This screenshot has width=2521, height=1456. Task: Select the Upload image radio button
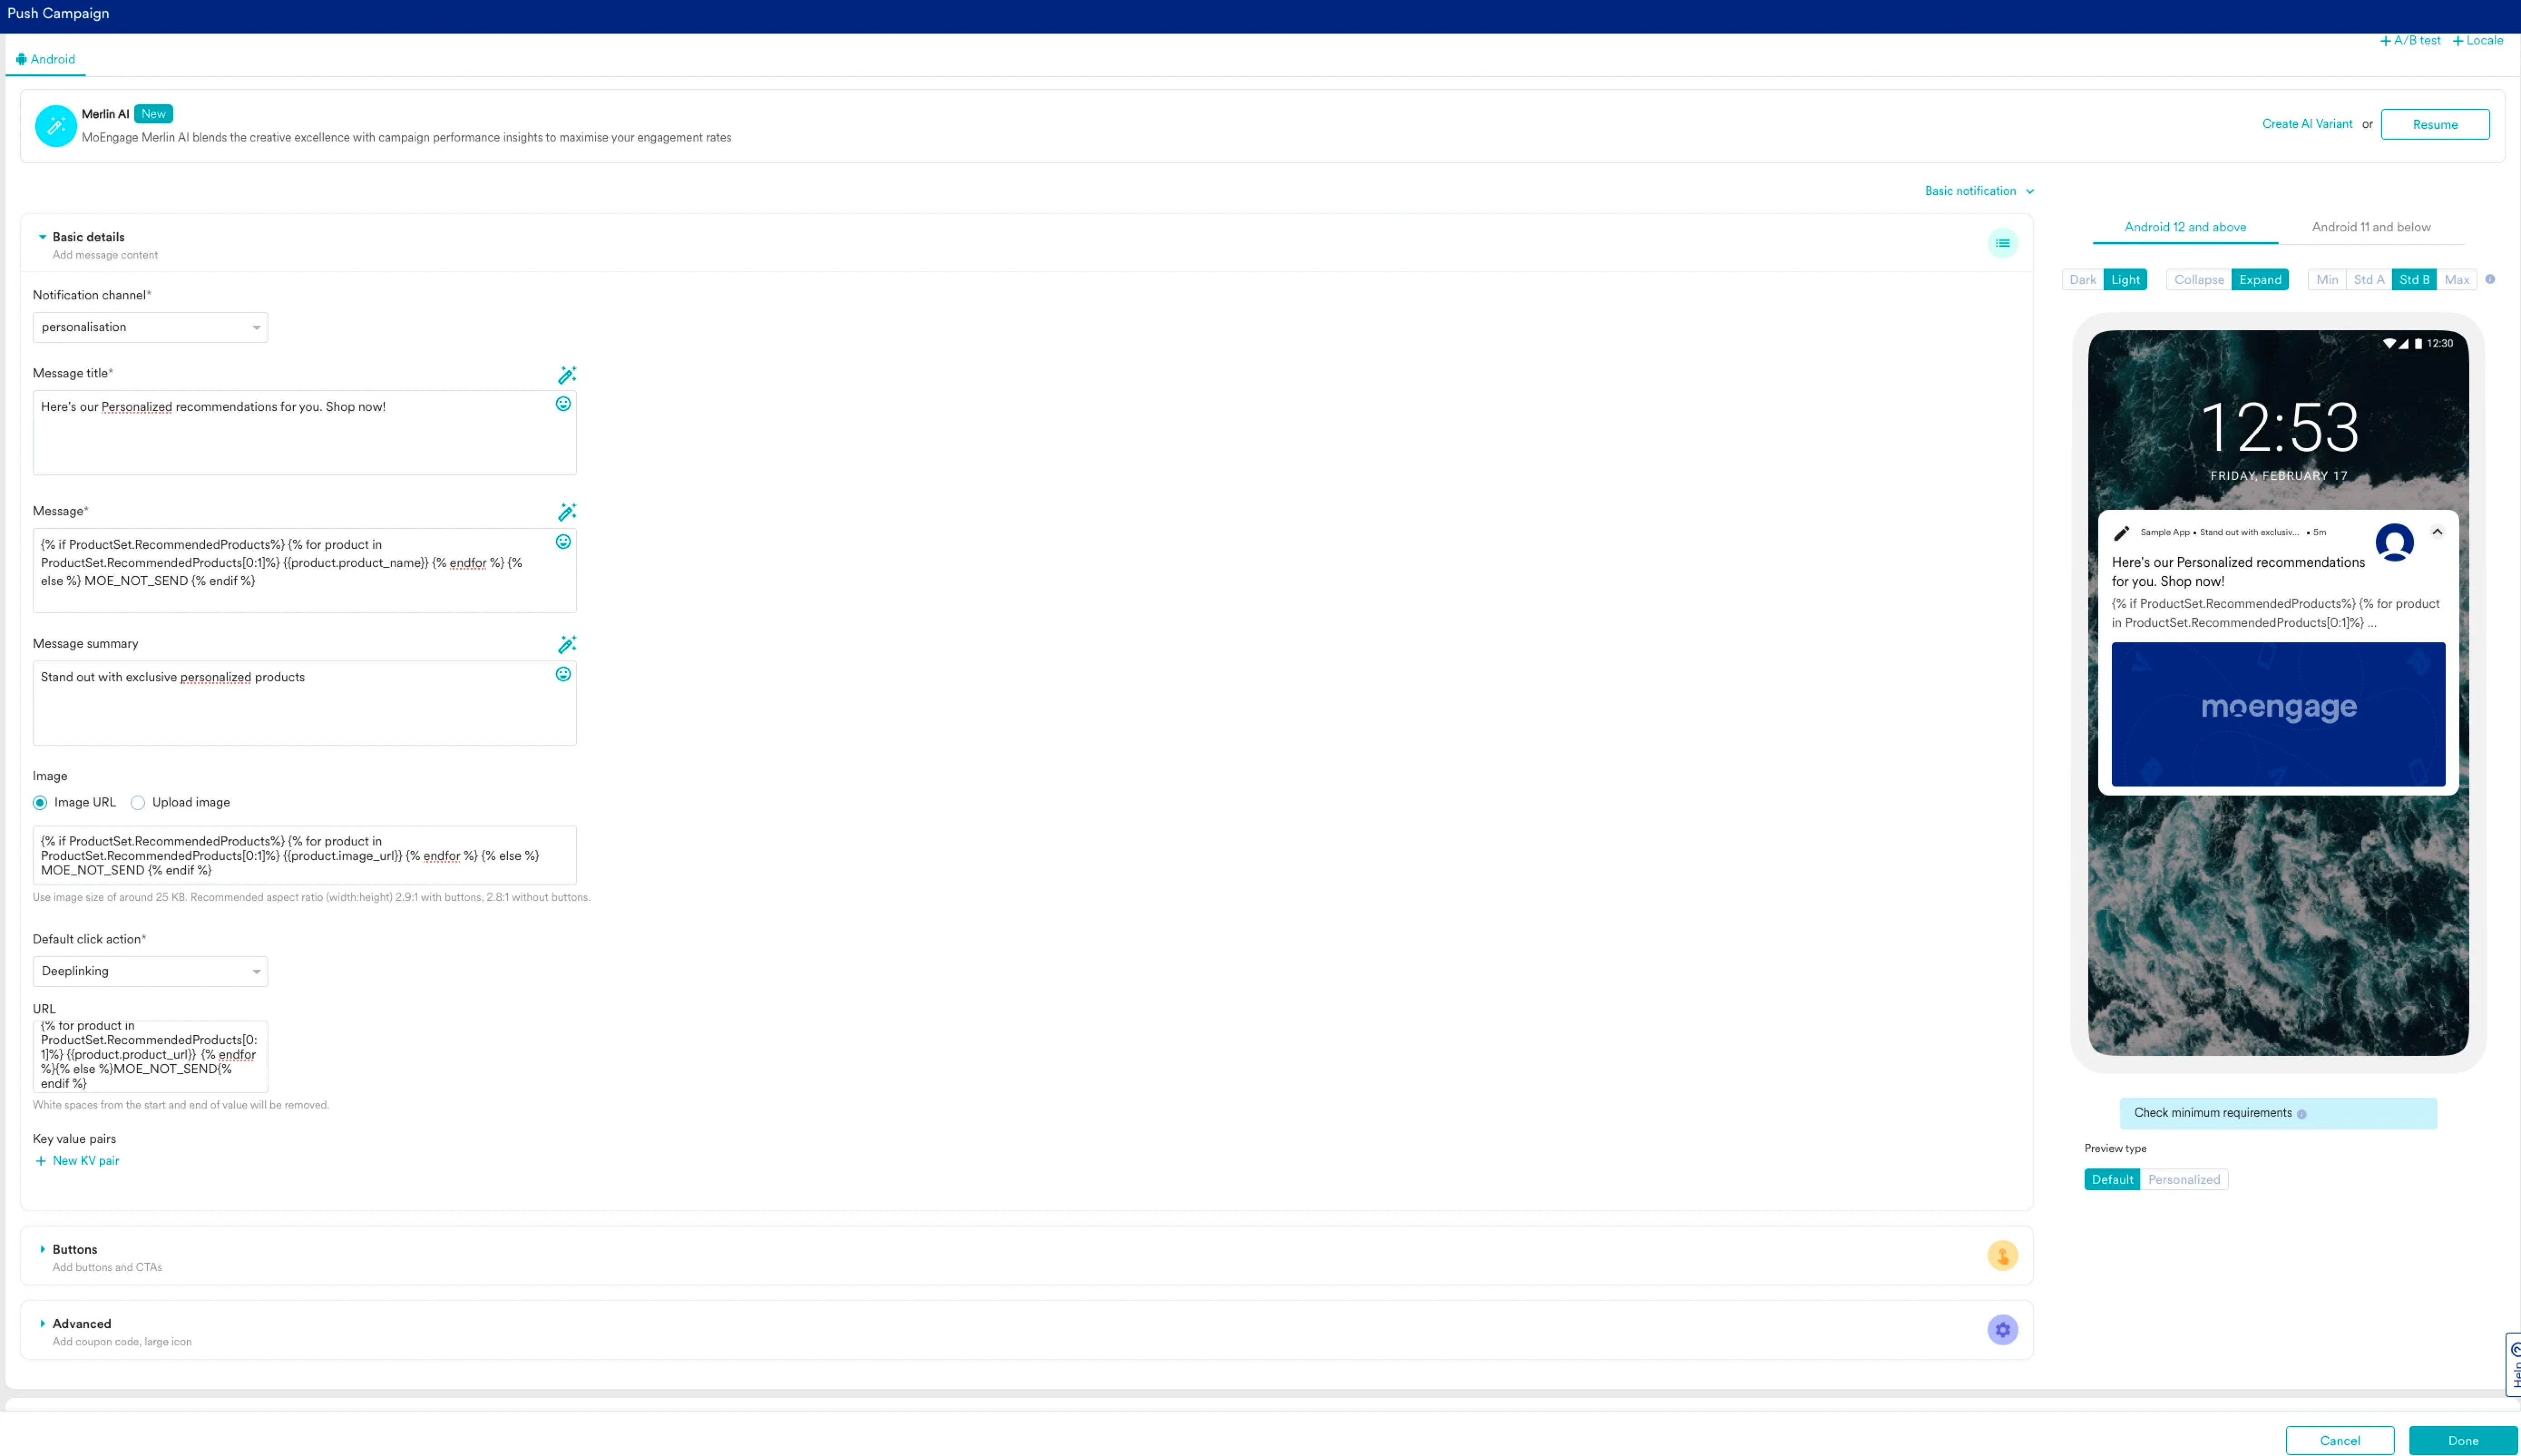pyautogui.click(x=138, y=802)
